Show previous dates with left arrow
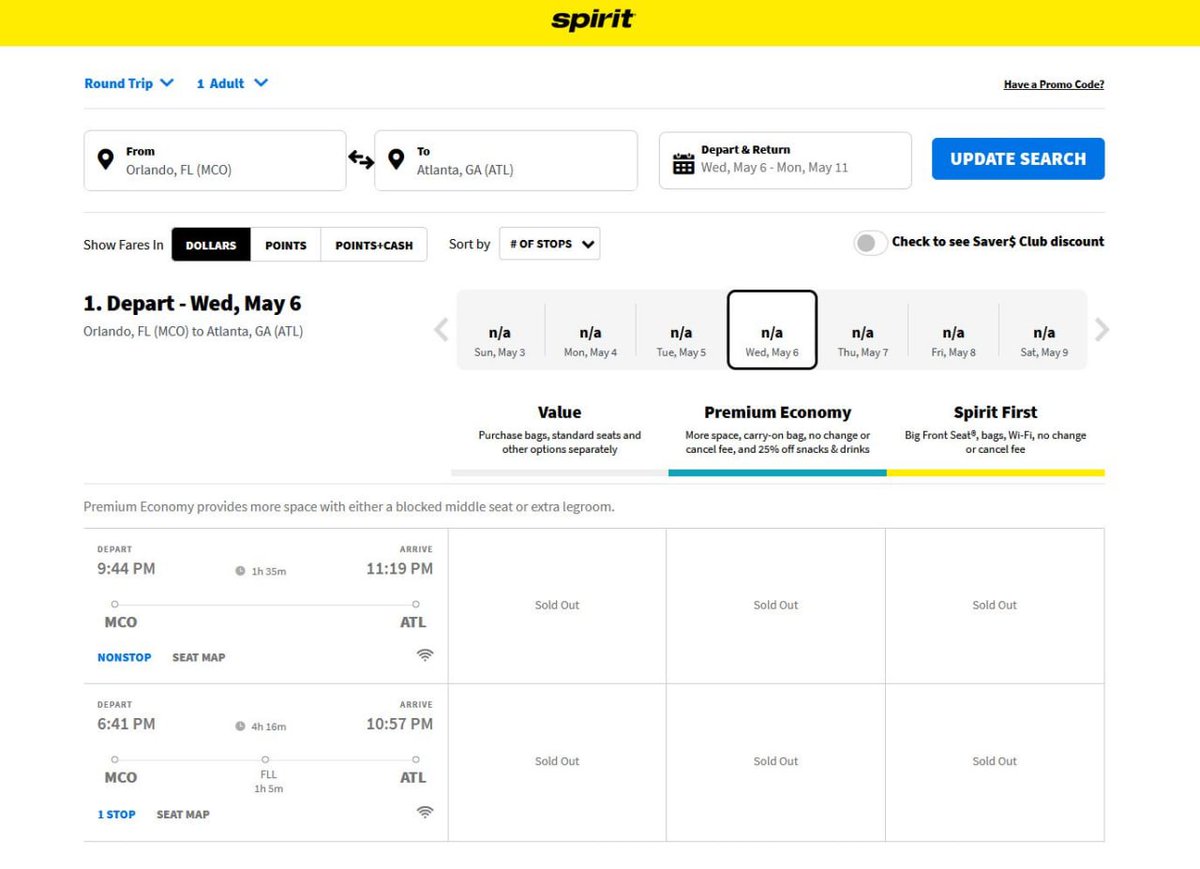Screen dimensions: 1200x869 pyautogui.click(x=441, y=330)
